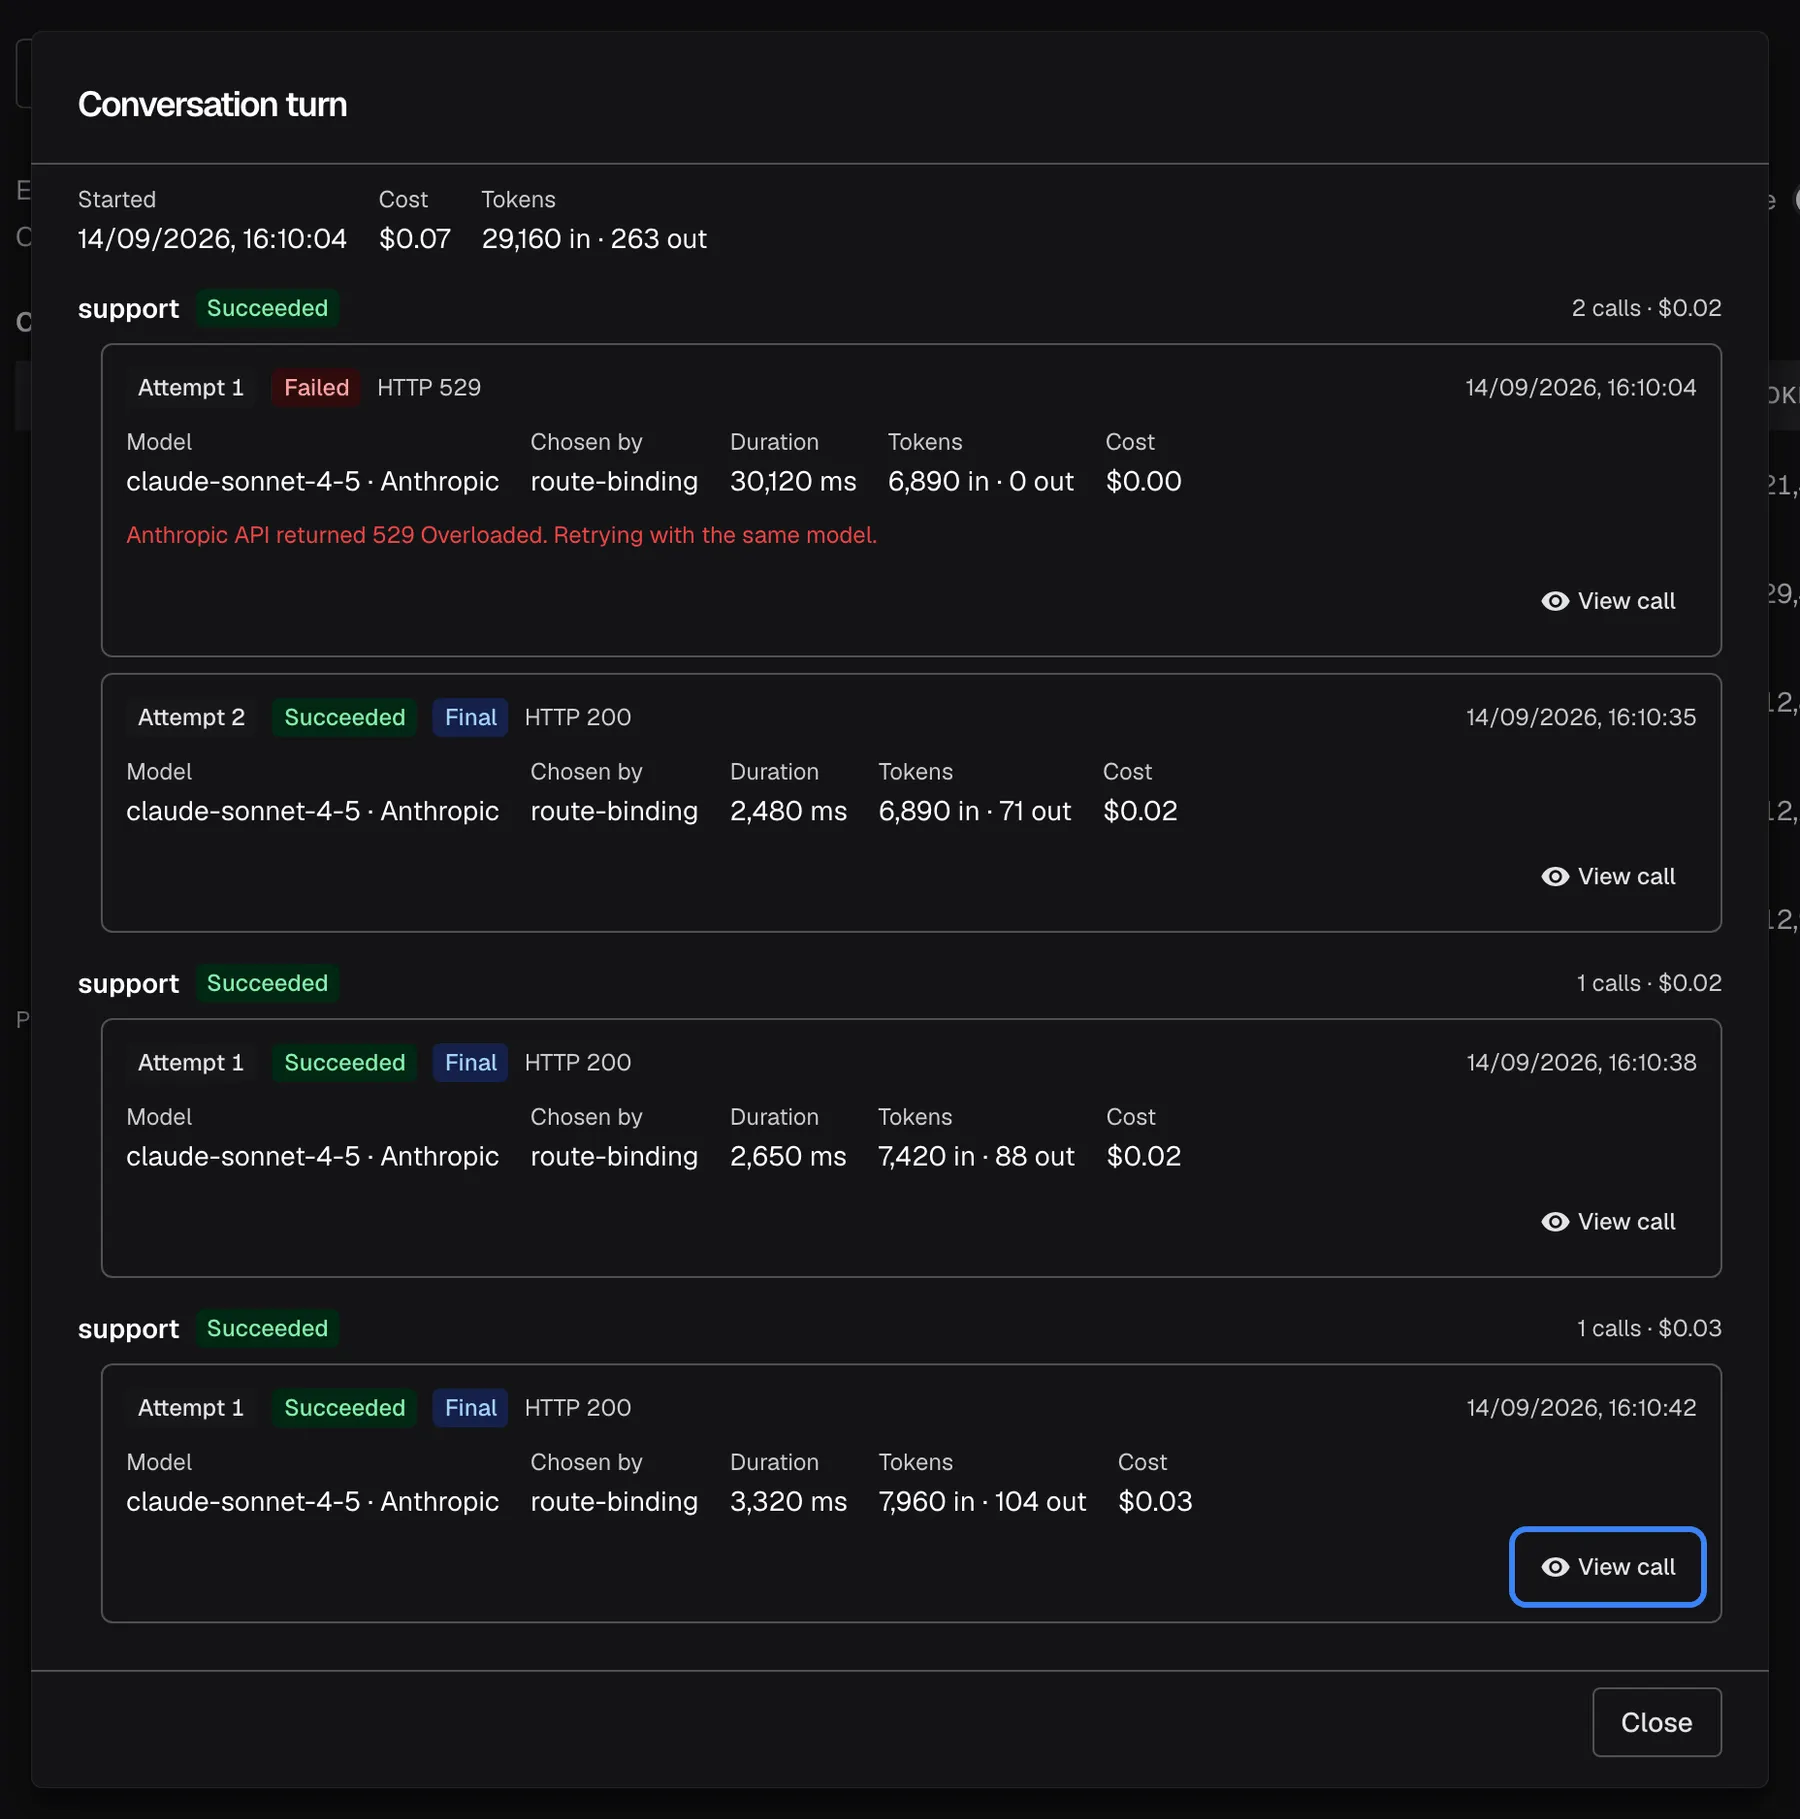The width and height of the screenshot is (1800, 1819).
Task: Click the timestamp 14/09/2026, 16:10:42
Action: [1581, 1407]
